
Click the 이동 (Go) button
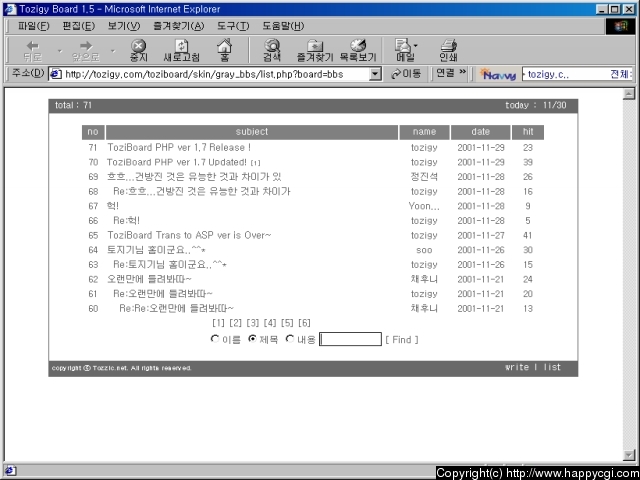(406, 74)
